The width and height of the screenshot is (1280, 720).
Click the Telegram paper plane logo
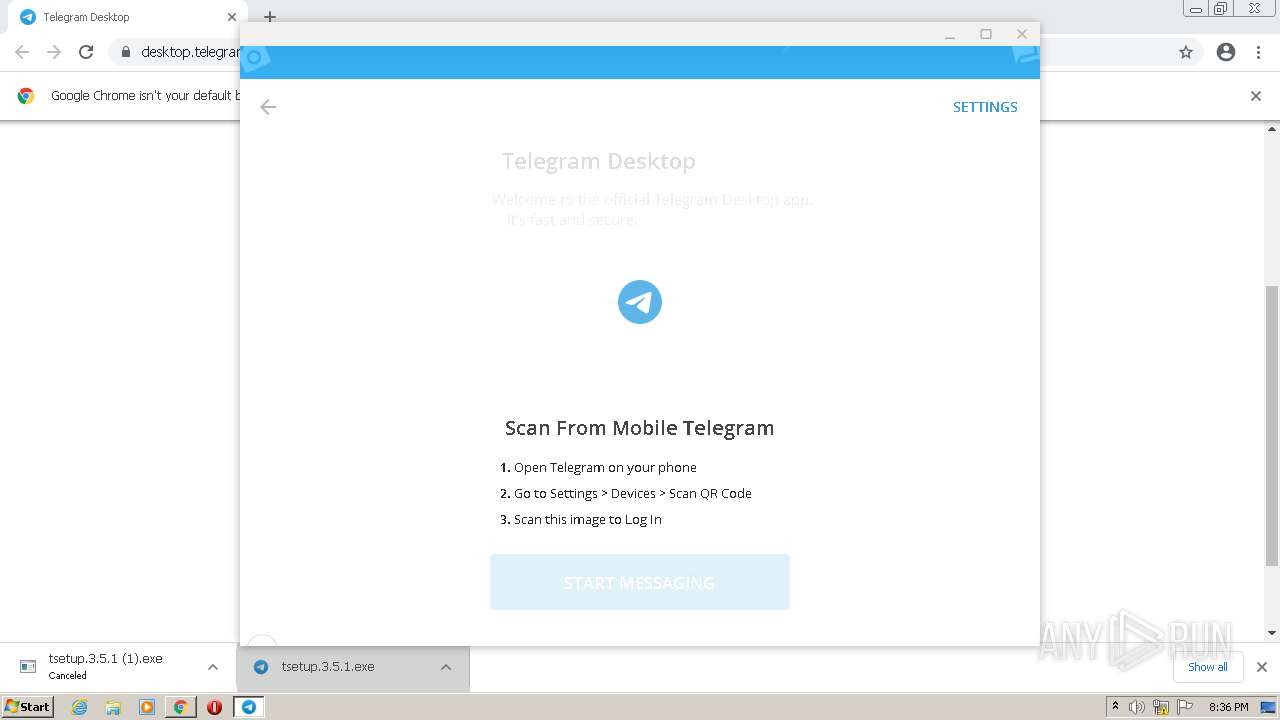coord(640,302)
